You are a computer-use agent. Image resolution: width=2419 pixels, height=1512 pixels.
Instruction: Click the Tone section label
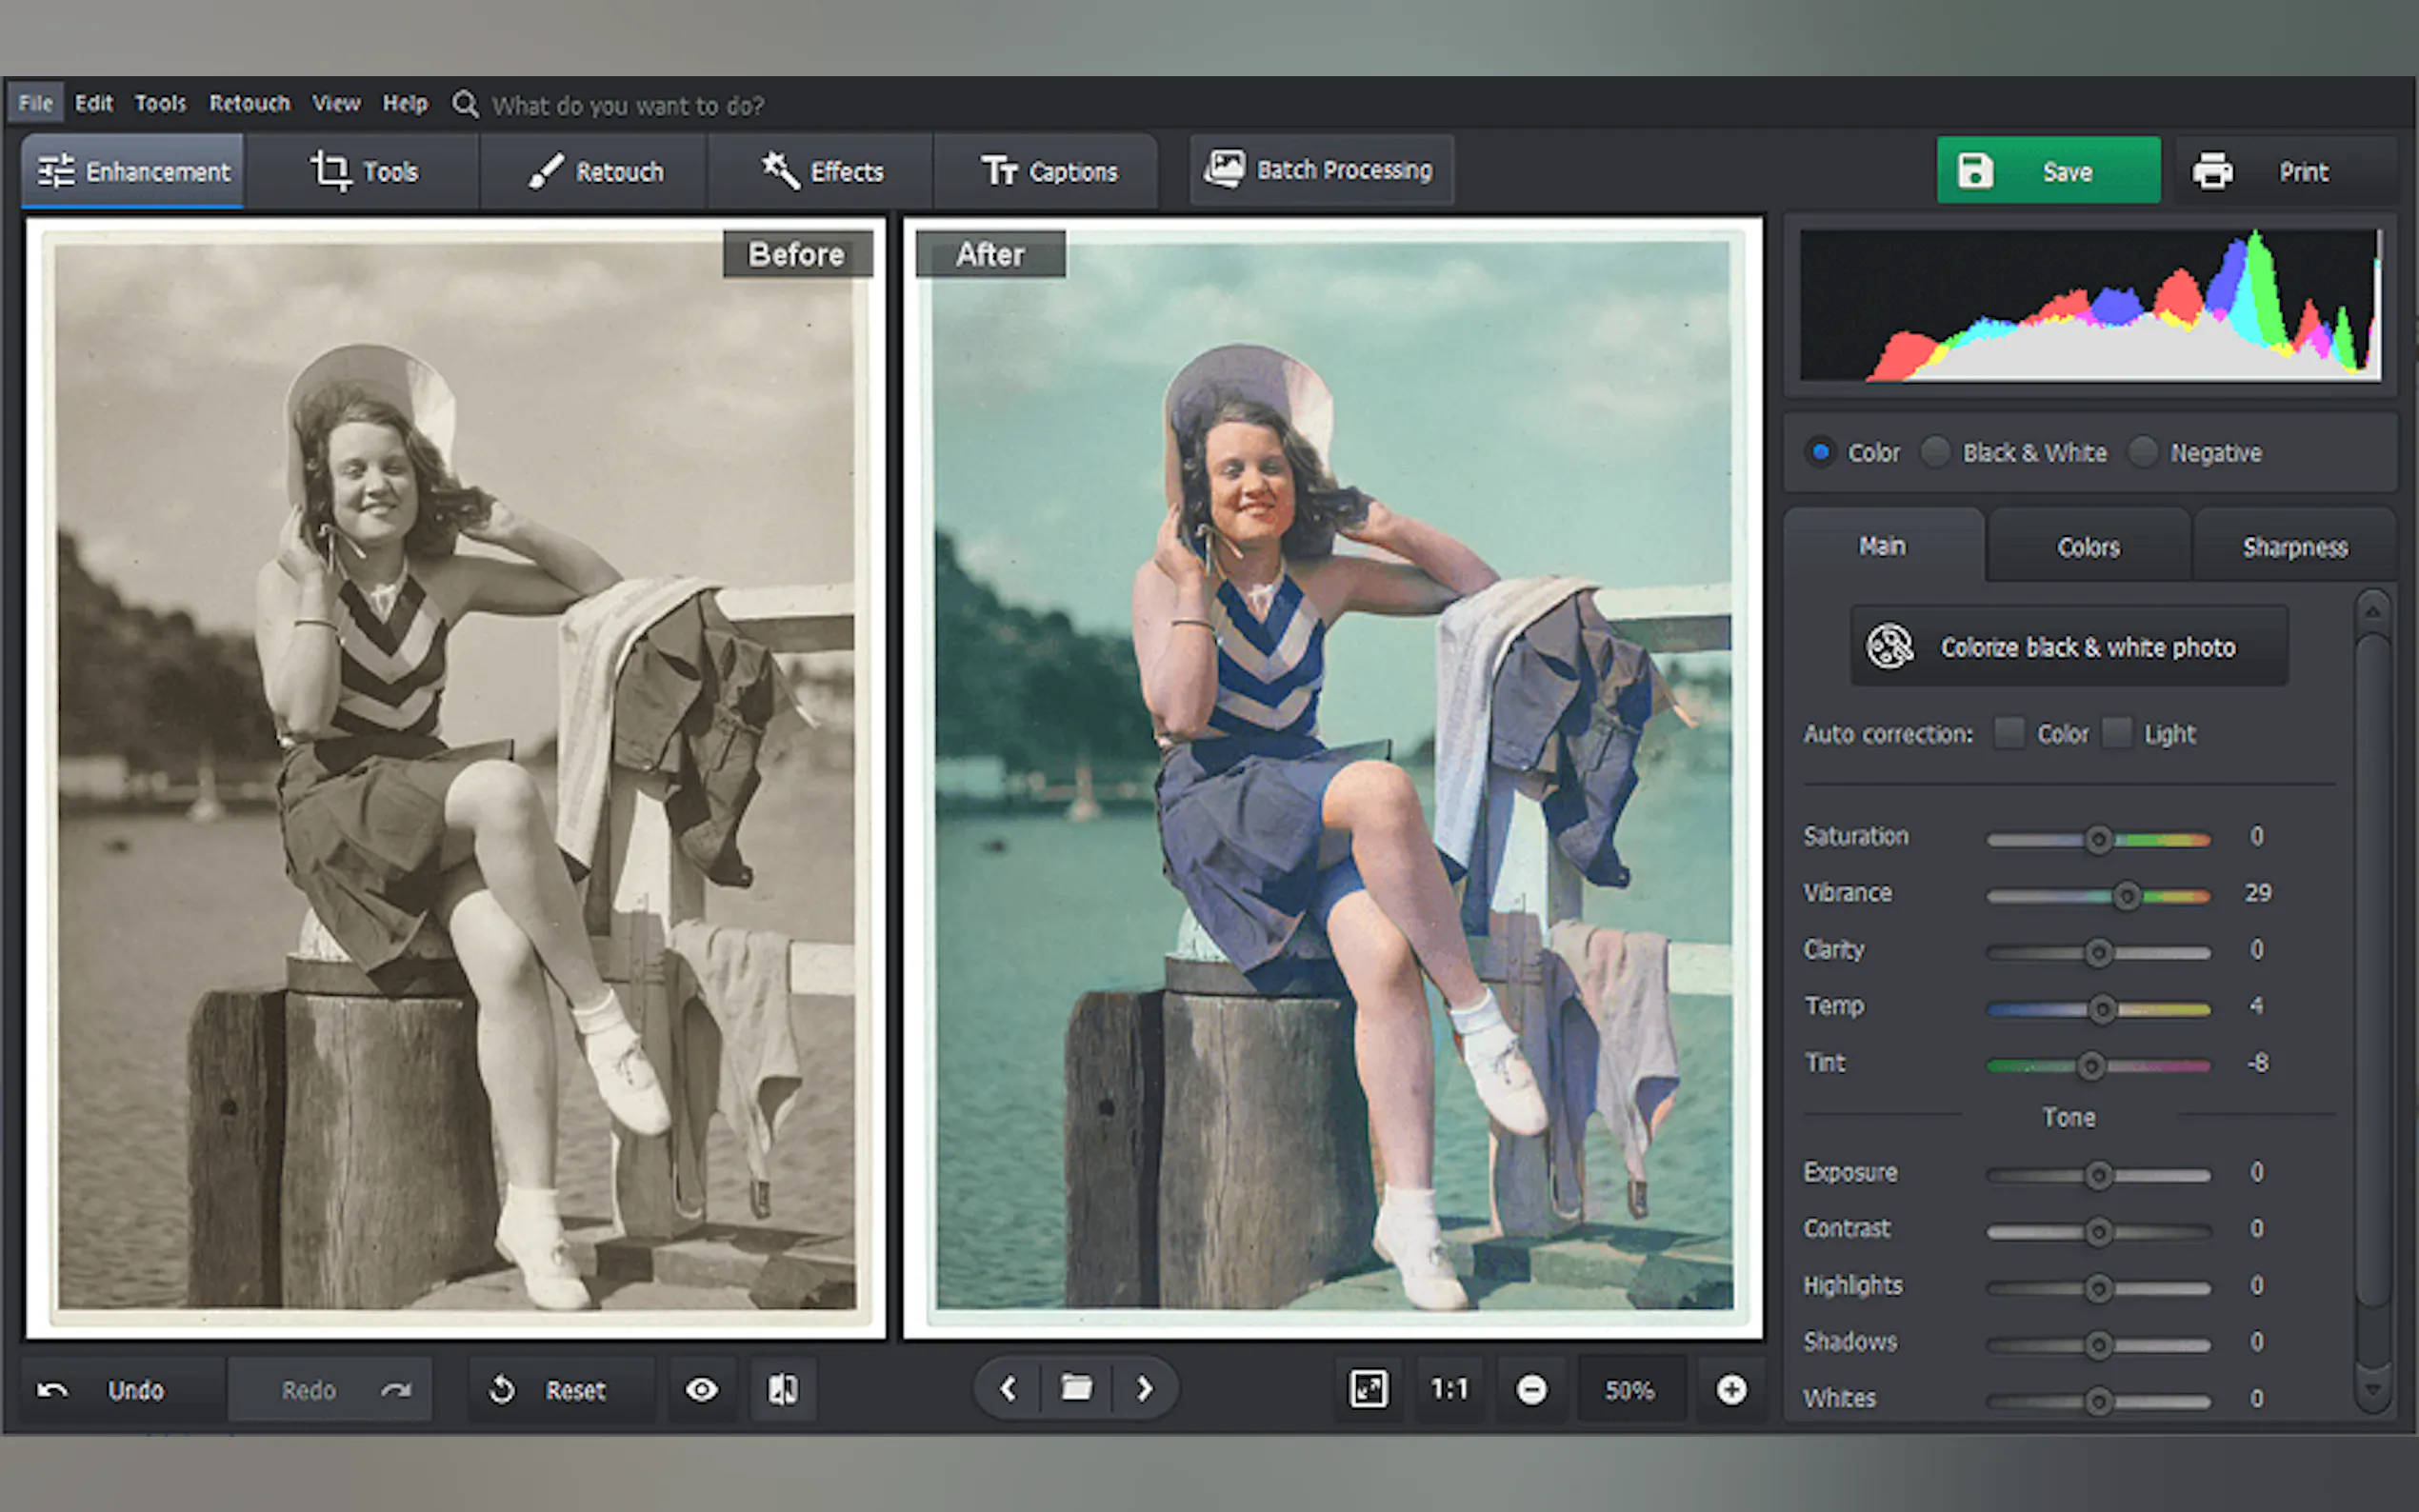tap(2068, 1117)
